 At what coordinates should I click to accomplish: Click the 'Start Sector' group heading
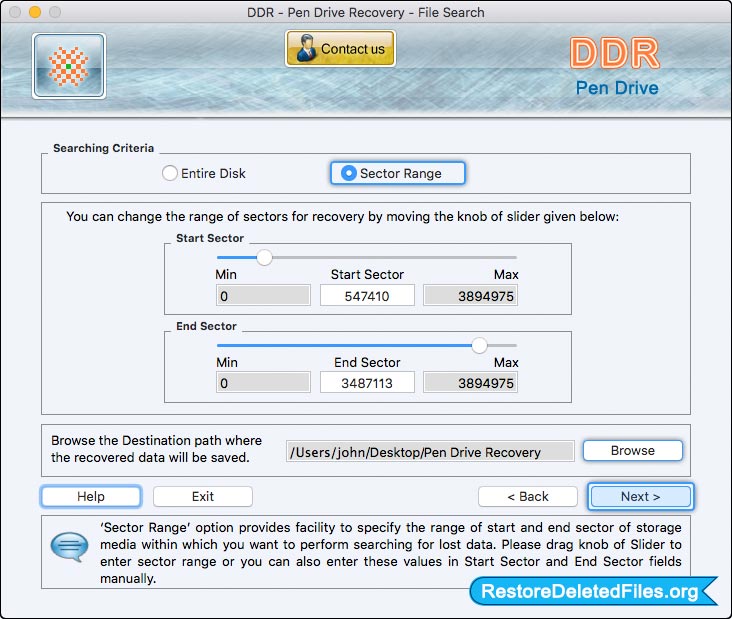210,238
